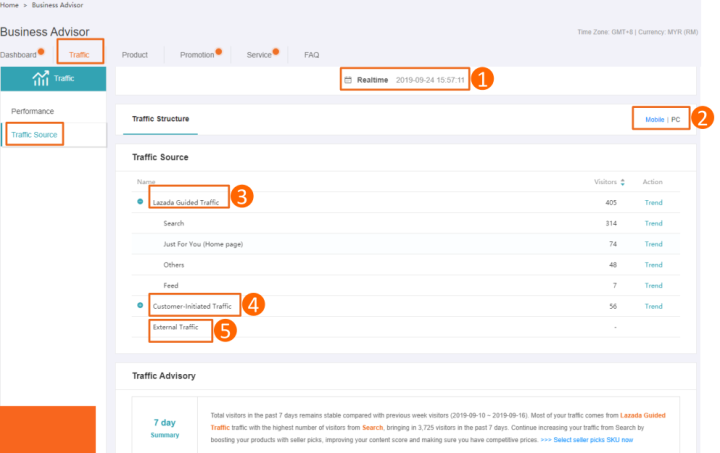Switch traffic view to Mobile

click(x=654, y=119)
